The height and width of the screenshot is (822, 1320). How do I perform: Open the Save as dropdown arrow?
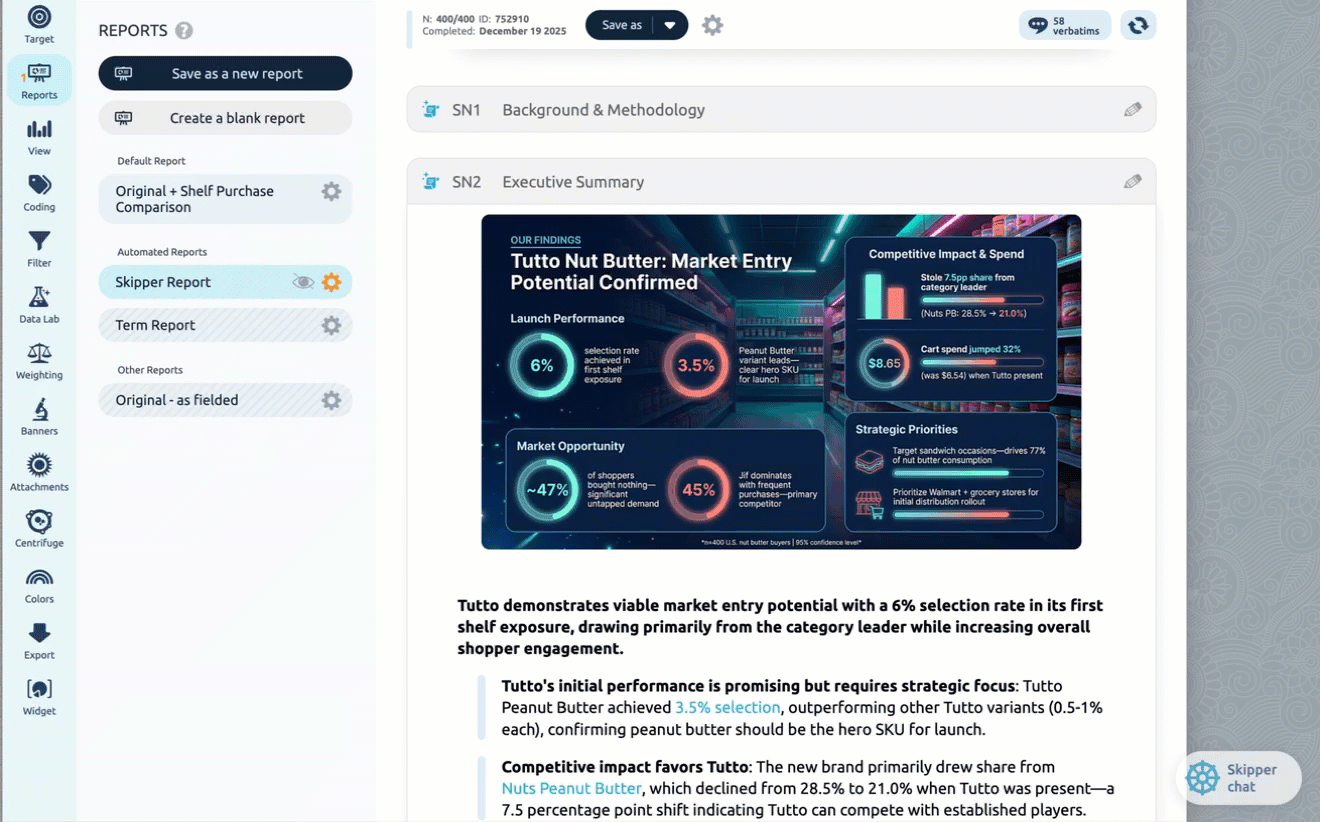pyautogui.click(x=670, y=25)
